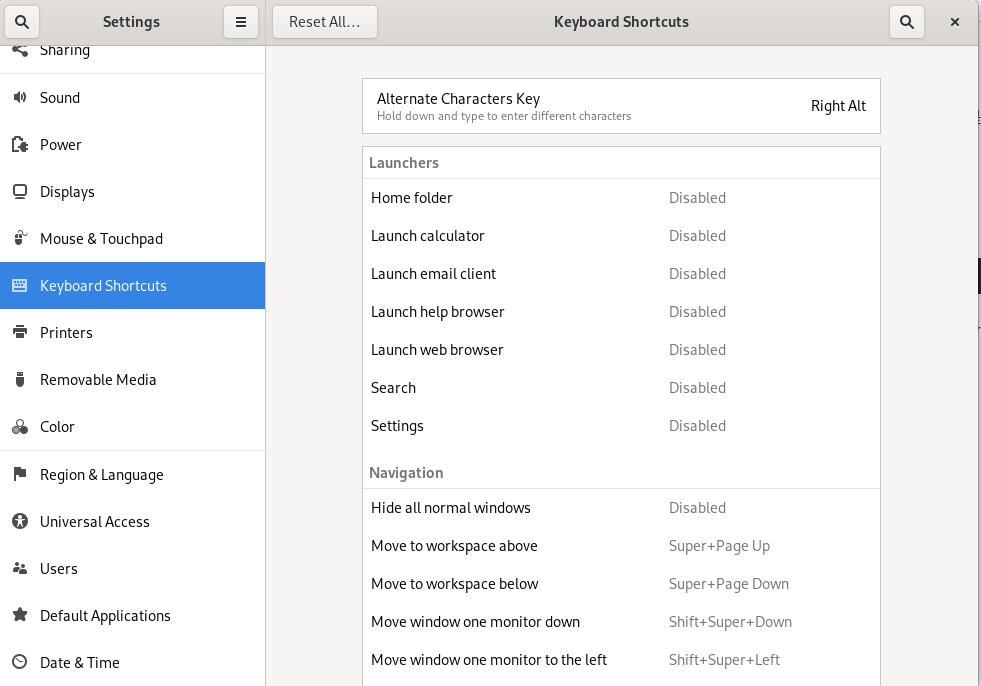Click the Printers icon in sidebar
This screenshot has width=981, height=686.
click(20, 333)
